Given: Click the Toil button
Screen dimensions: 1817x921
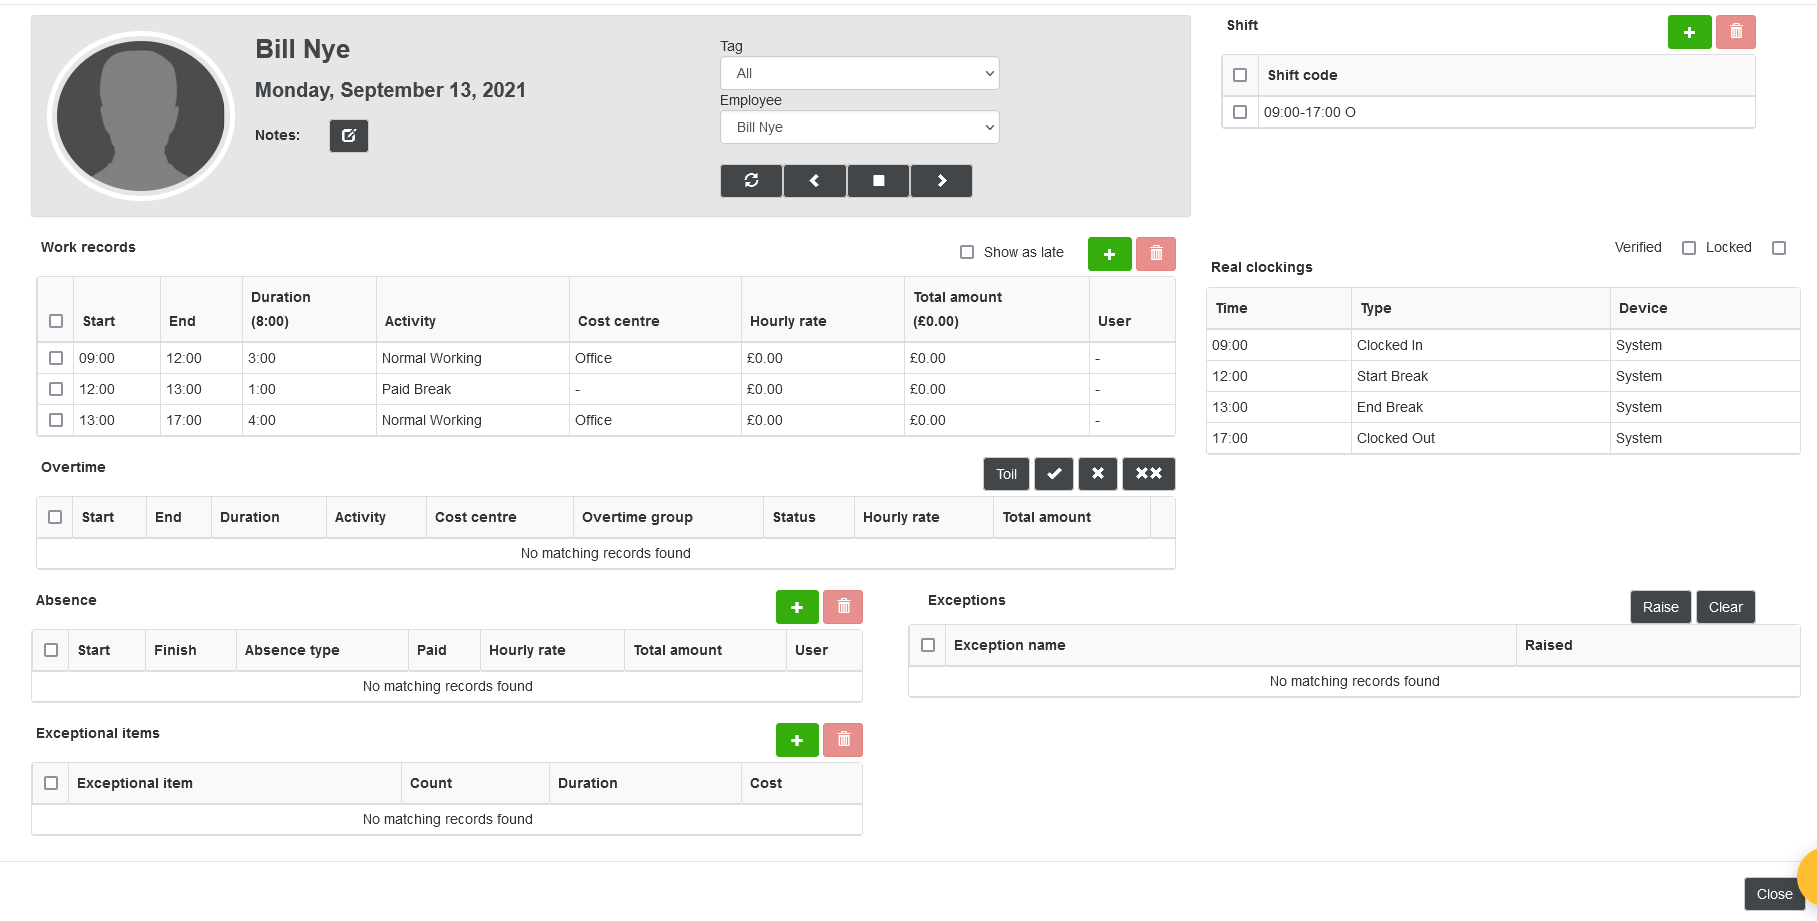Looking at the screenshot, I should coord(1006,474).
